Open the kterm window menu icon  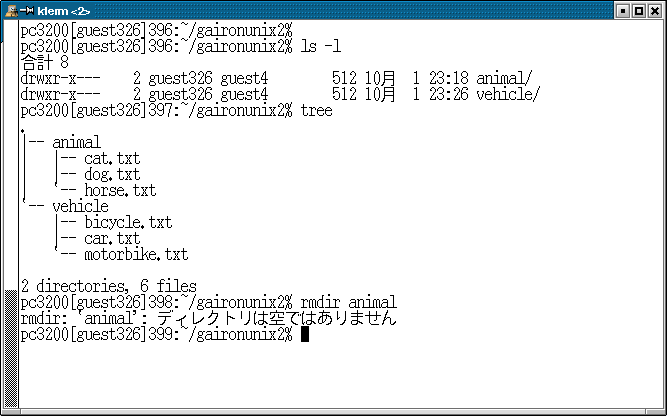click(11, 11)
